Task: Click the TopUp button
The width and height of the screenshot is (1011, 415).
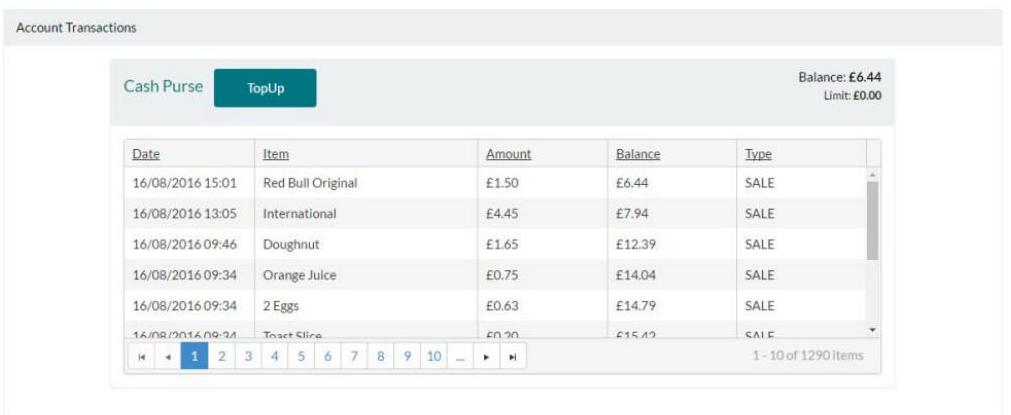Action: 265,88
